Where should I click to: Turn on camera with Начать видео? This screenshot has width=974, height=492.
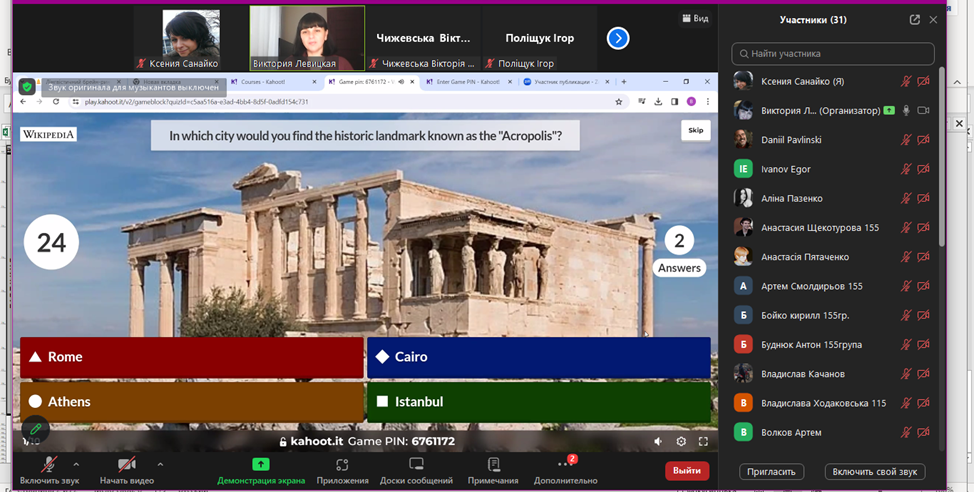126,465
